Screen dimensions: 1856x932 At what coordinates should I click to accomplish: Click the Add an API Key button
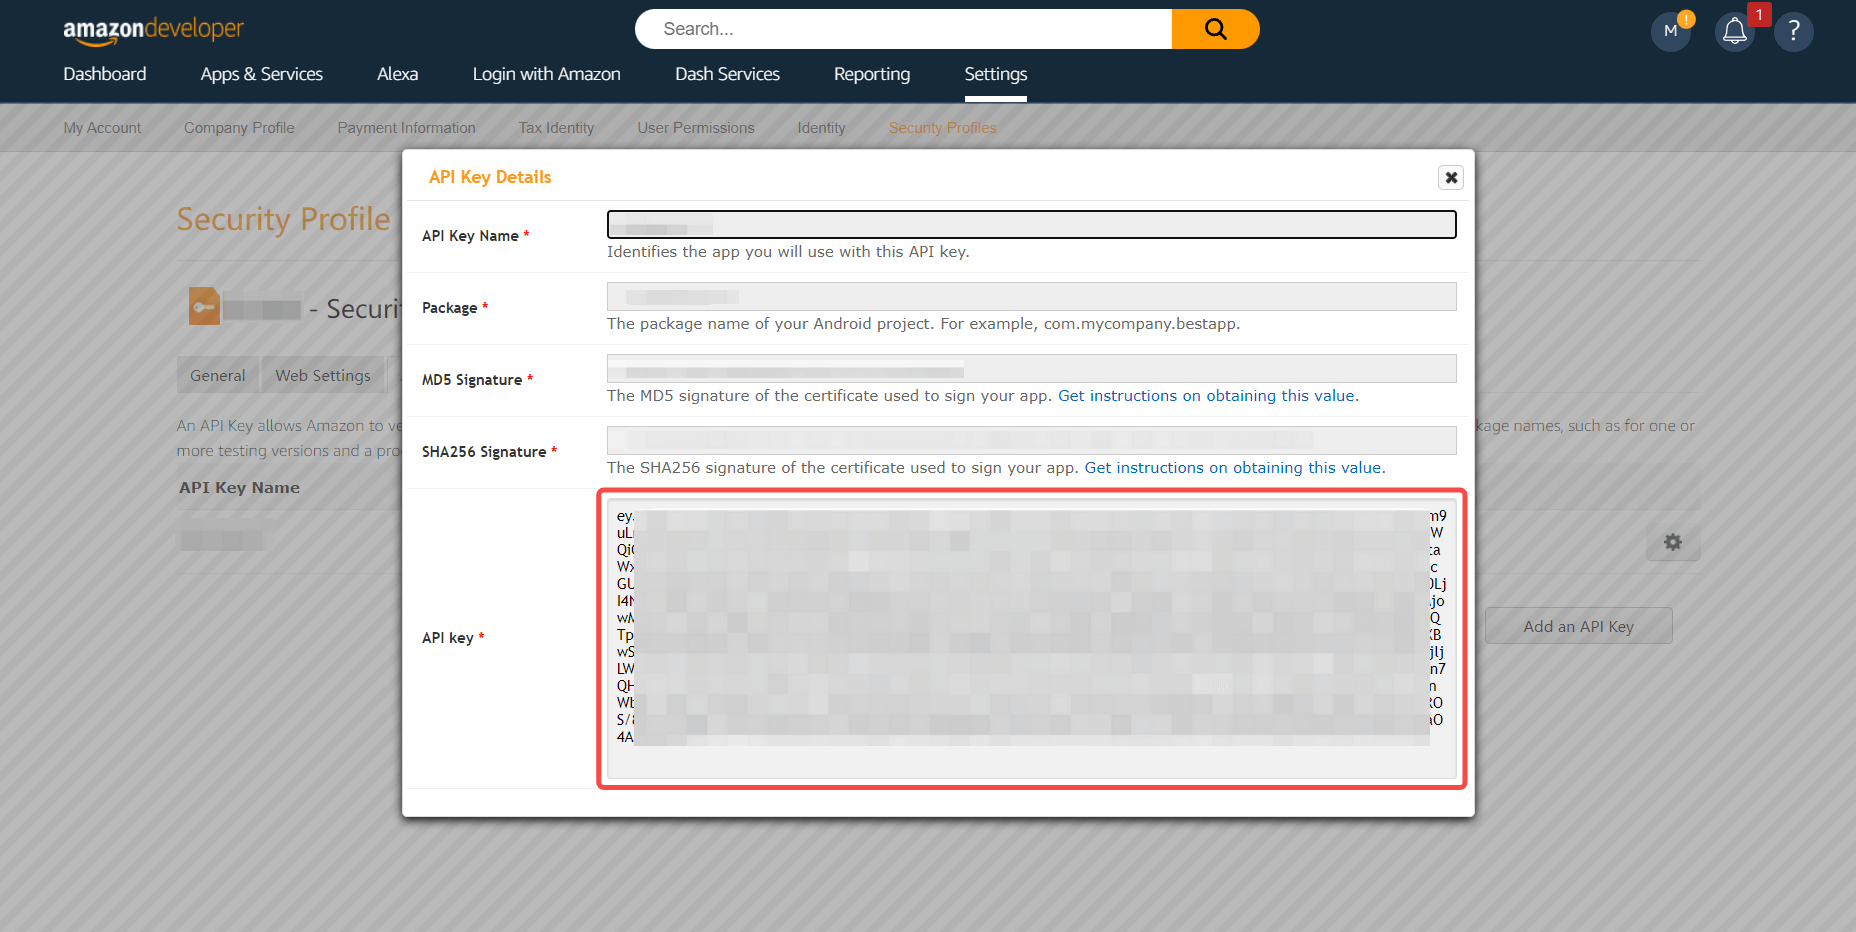coord(1578,626)
